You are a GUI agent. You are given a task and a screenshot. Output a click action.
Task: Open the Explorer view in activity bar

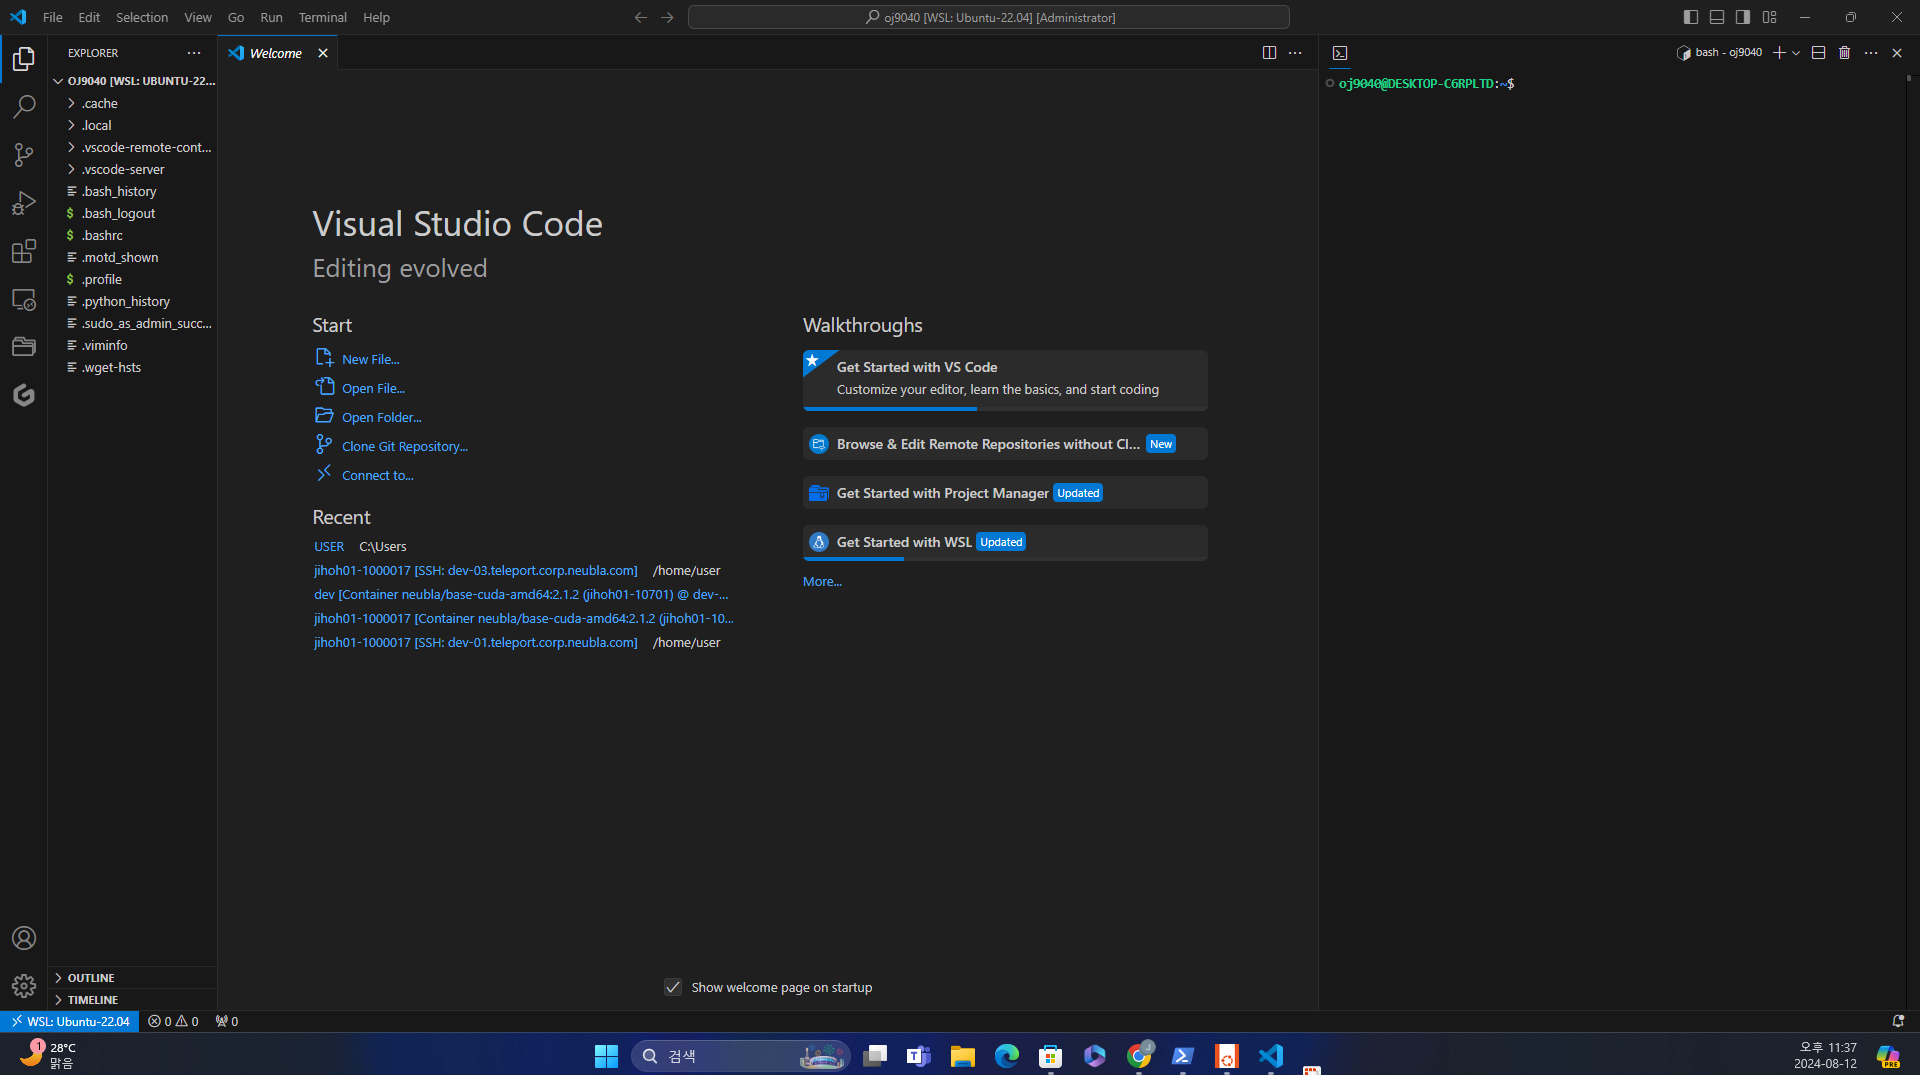click(24, 59)
